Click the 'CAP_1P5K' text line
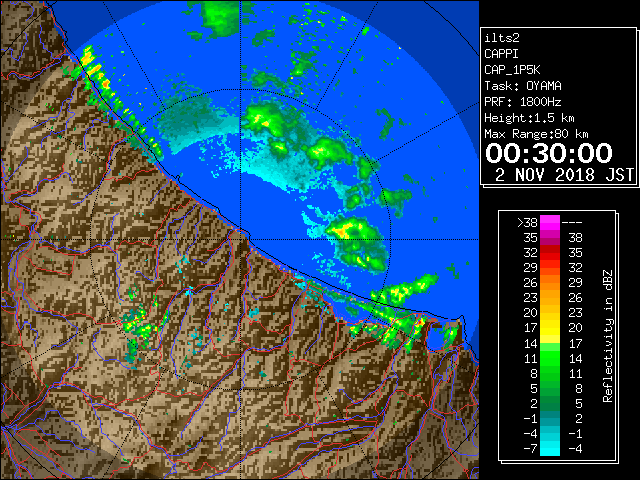The height and width of the screenshot is (480, 640). [512, 70]
